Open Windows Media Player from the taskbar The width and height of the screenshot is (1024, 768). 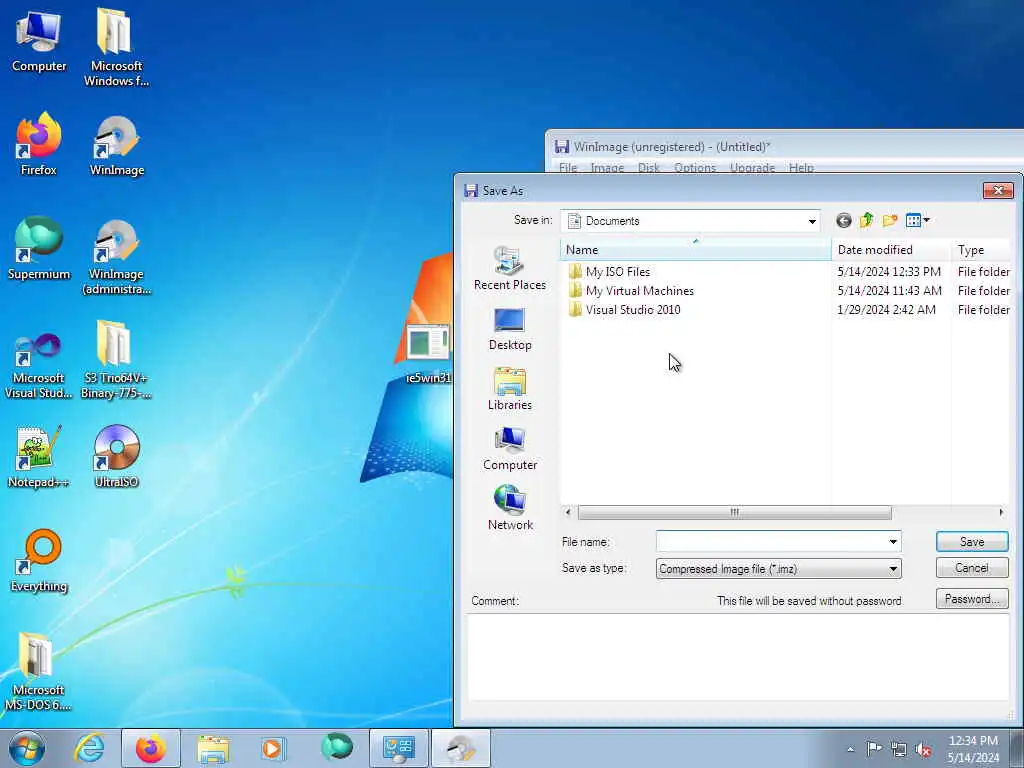pyautogui.click(x=274, y=748)
